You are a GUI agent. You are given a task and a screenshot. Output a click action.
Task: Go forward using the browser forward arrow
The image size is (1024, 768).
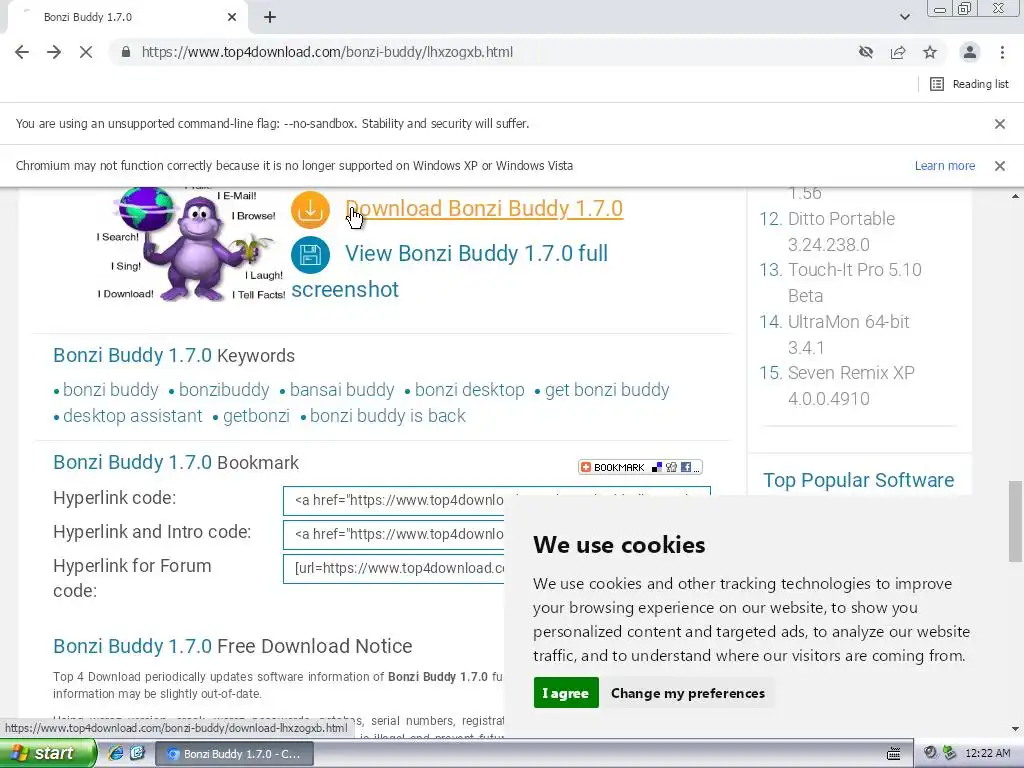coord(54,52)
